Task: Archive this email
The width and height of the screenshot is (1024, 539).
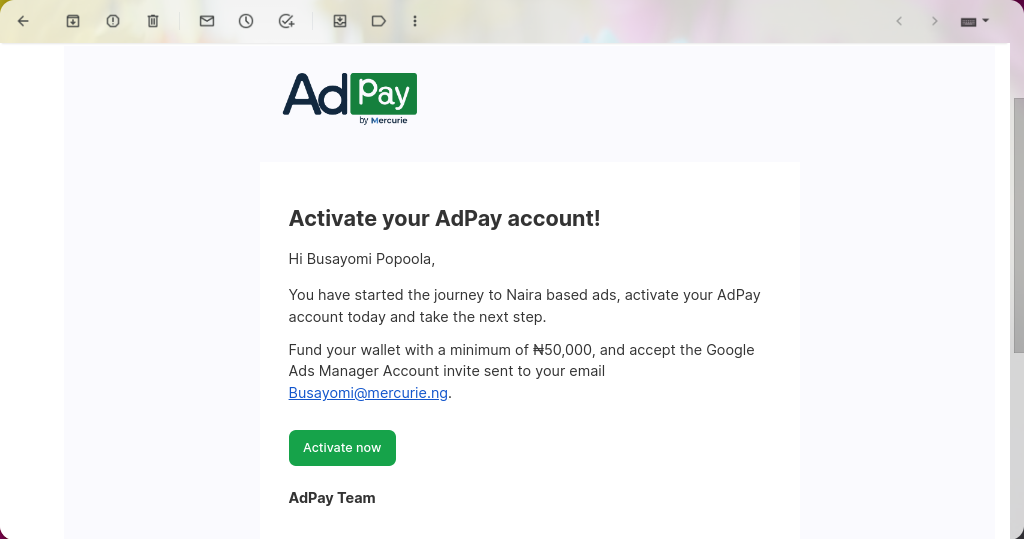Action: pyautogui.click(x=73, y=21)
